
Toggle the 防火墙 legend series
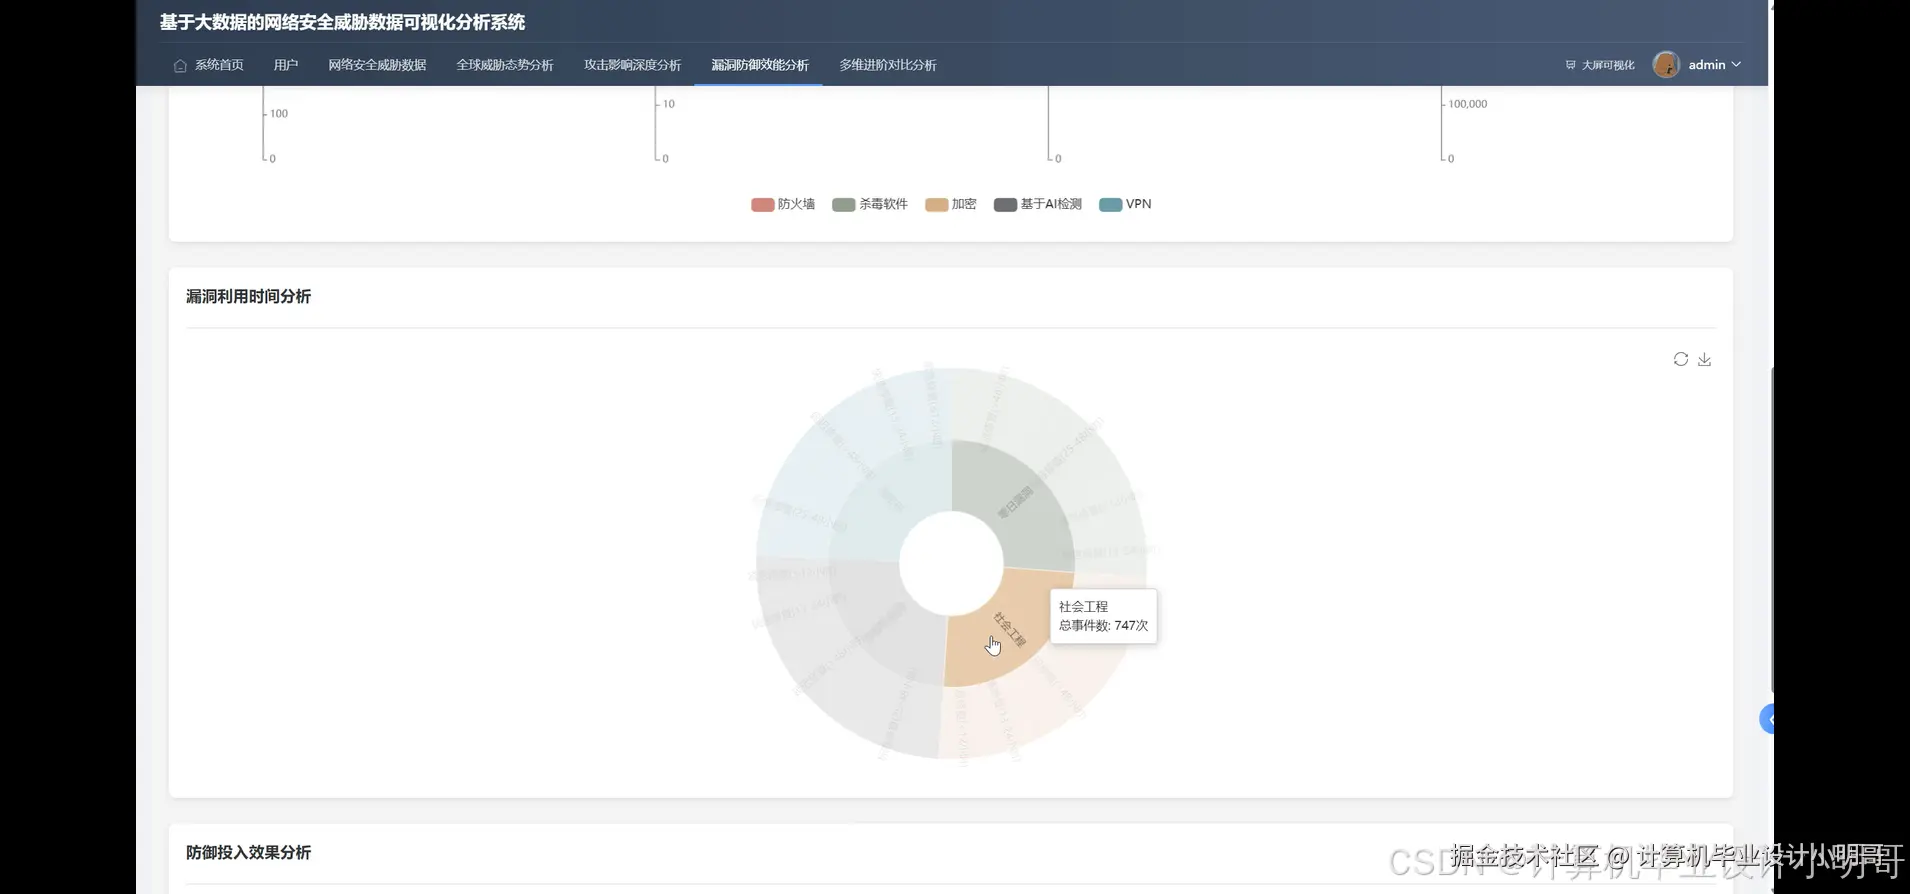pos(783,204)
